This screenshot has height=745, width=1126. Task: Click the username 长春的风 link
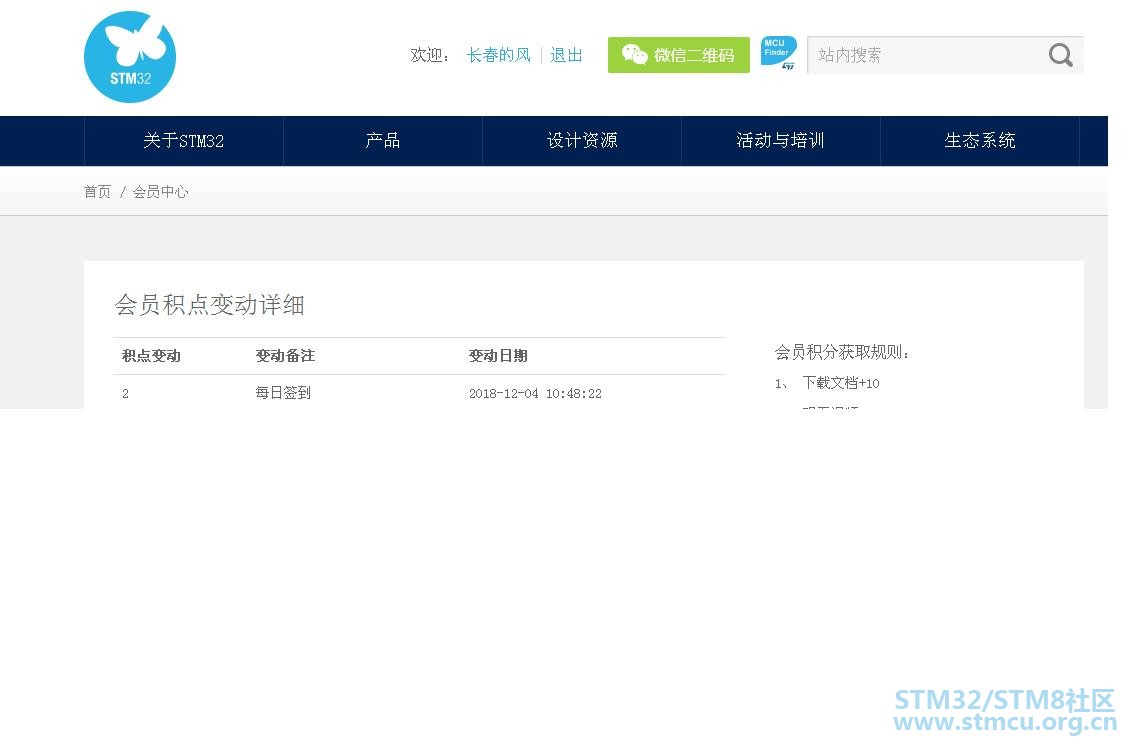coord(498,55)
